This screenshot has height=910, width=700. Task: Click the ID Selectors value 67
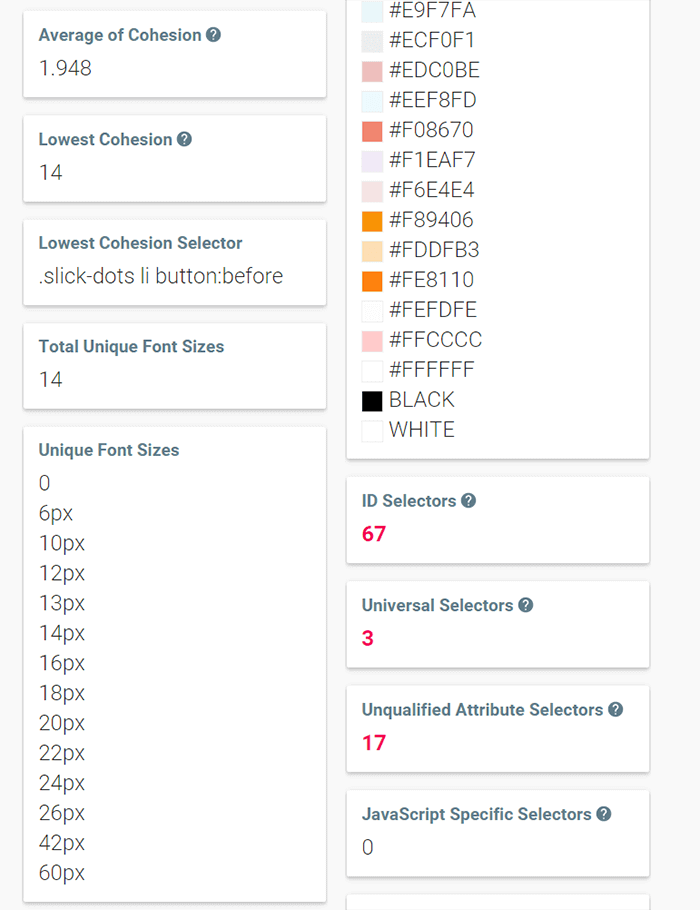point(373,534)
